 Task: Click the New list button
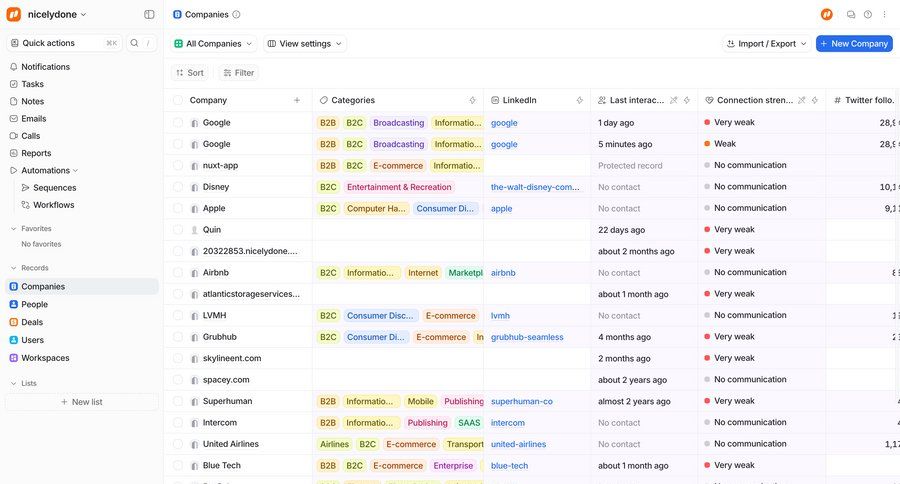pos(82,402)
